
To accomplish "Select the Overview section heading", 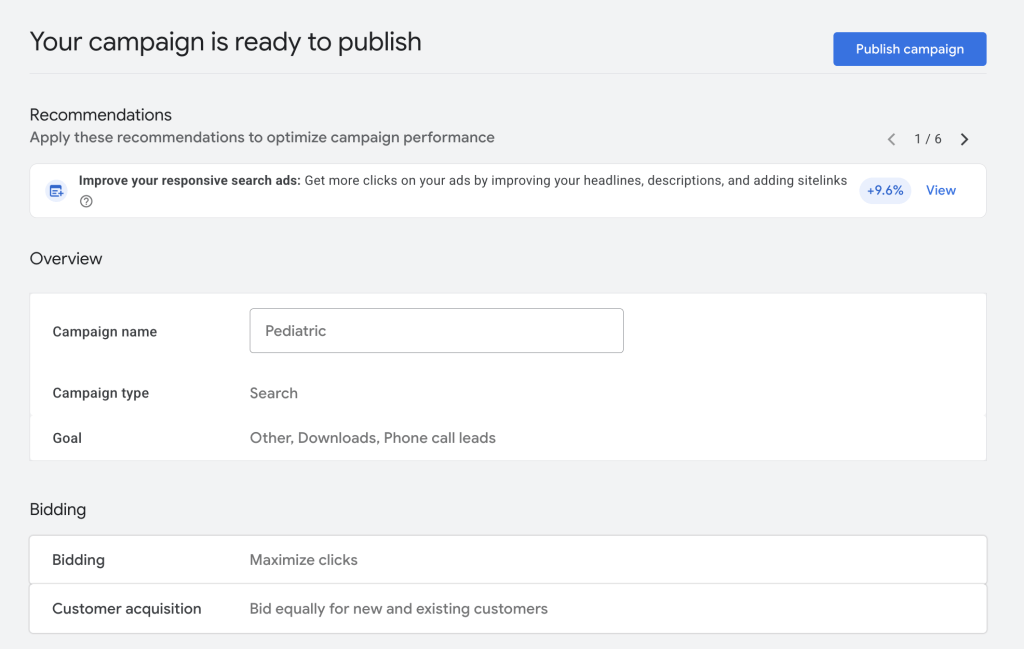I will [66, 259].
